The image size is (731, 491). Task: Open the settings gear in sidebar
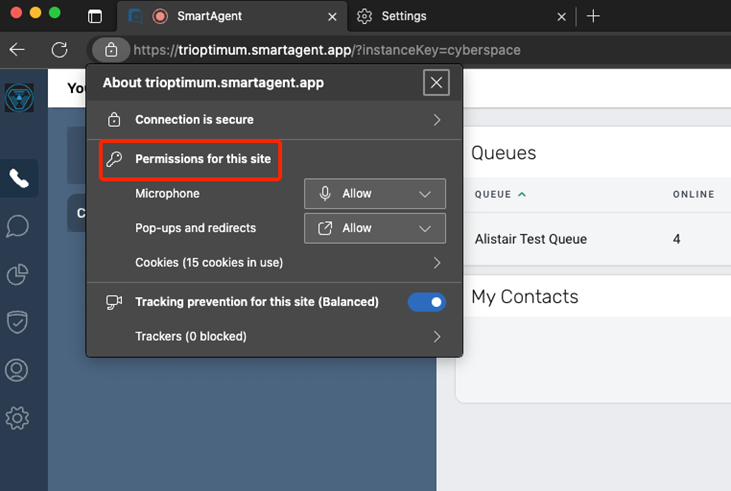[18, 418]
